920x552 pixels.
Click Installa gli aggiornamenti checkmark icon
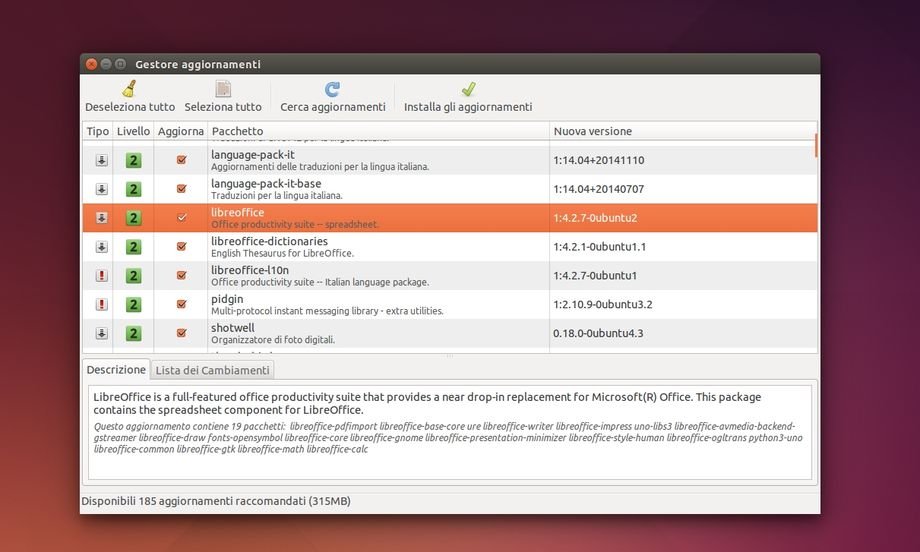[x=468, y=89]
